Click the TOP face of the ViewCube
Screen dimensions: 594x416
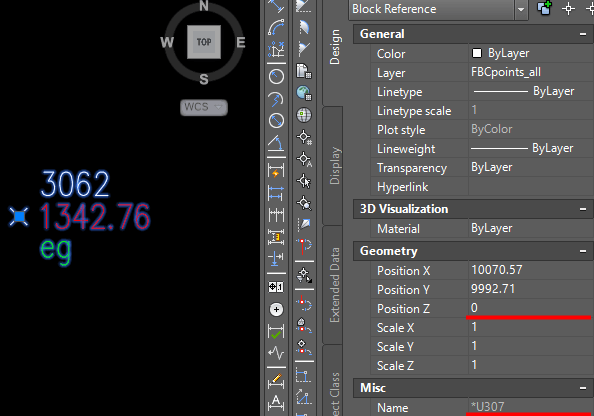[204, 42]
